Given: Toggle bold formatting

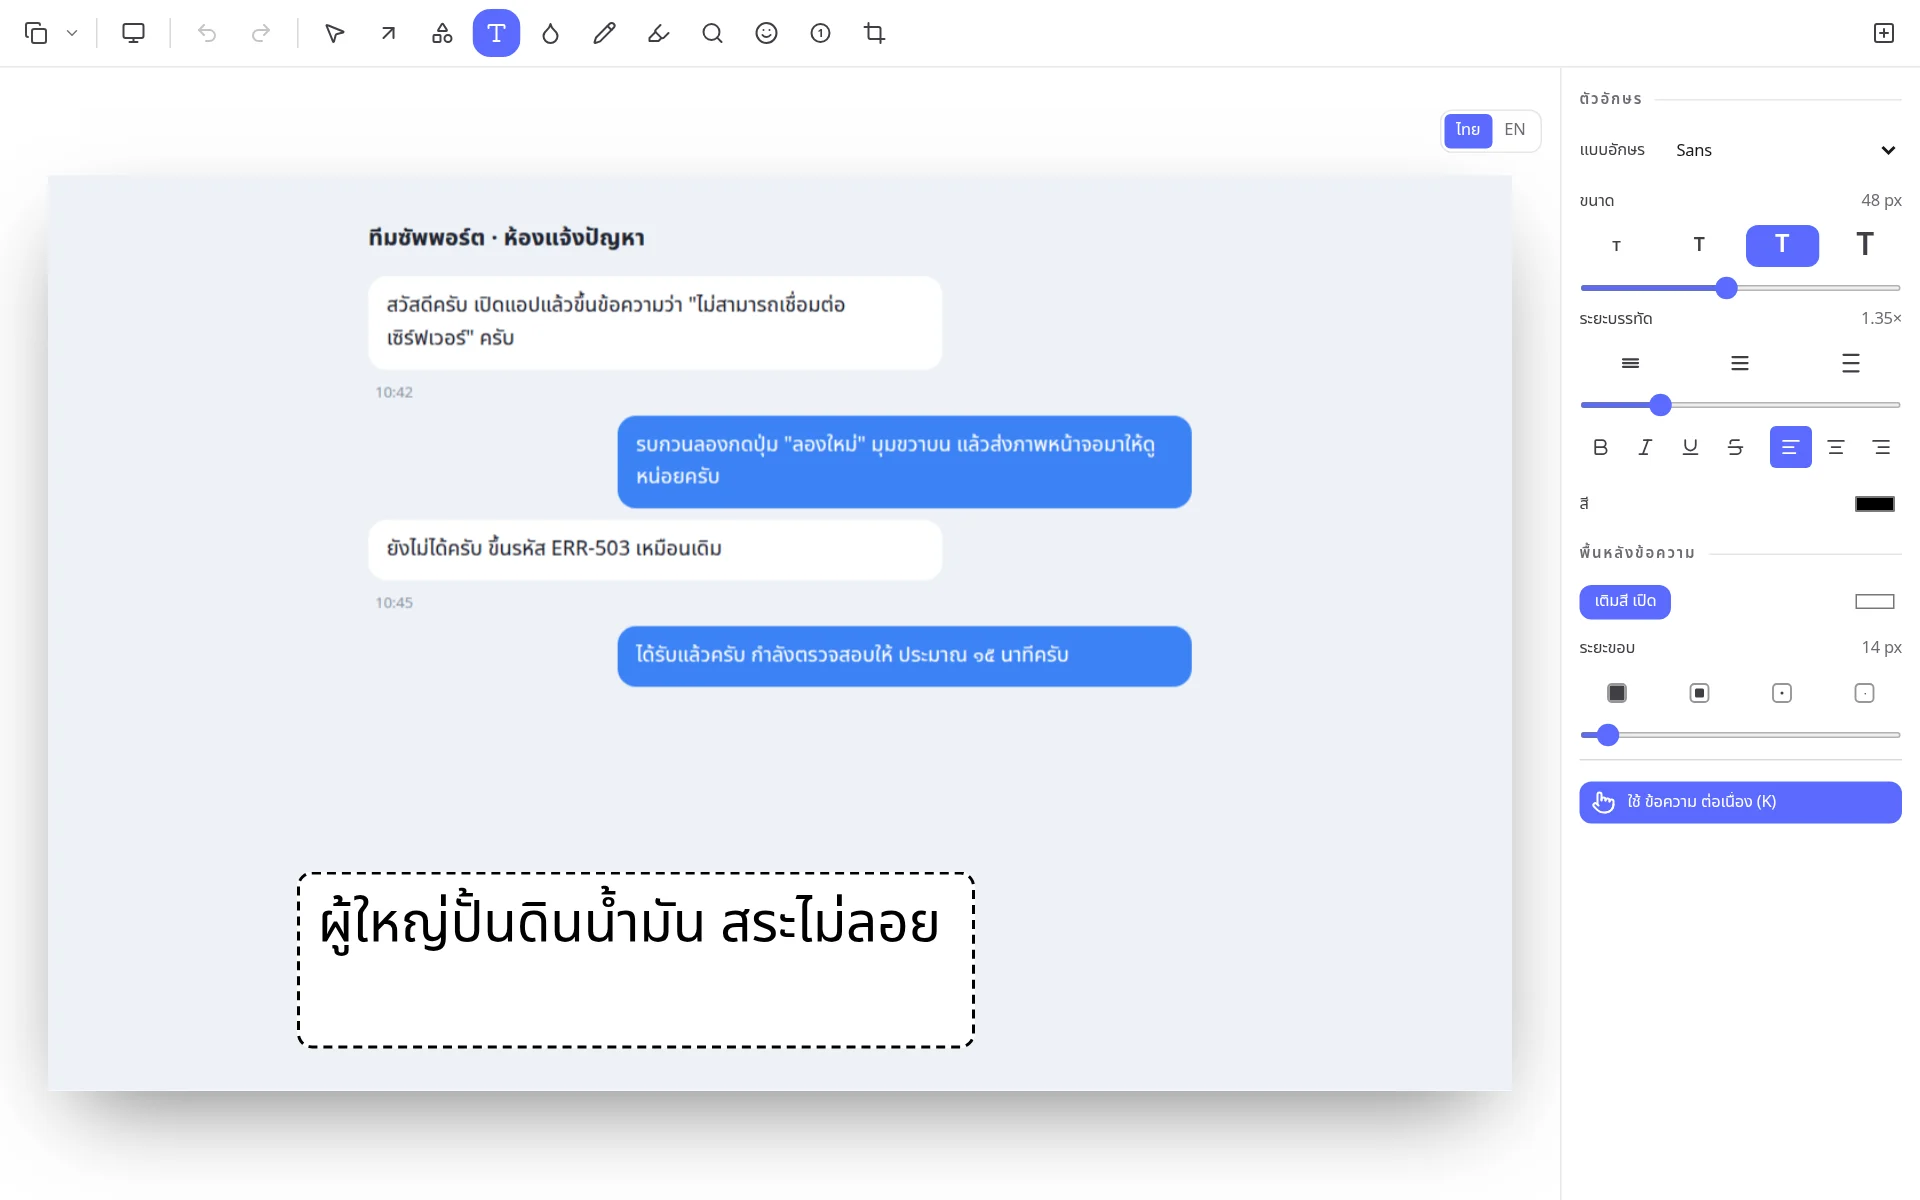Looking at the screenshot, I should click(x=1600, y=447).
